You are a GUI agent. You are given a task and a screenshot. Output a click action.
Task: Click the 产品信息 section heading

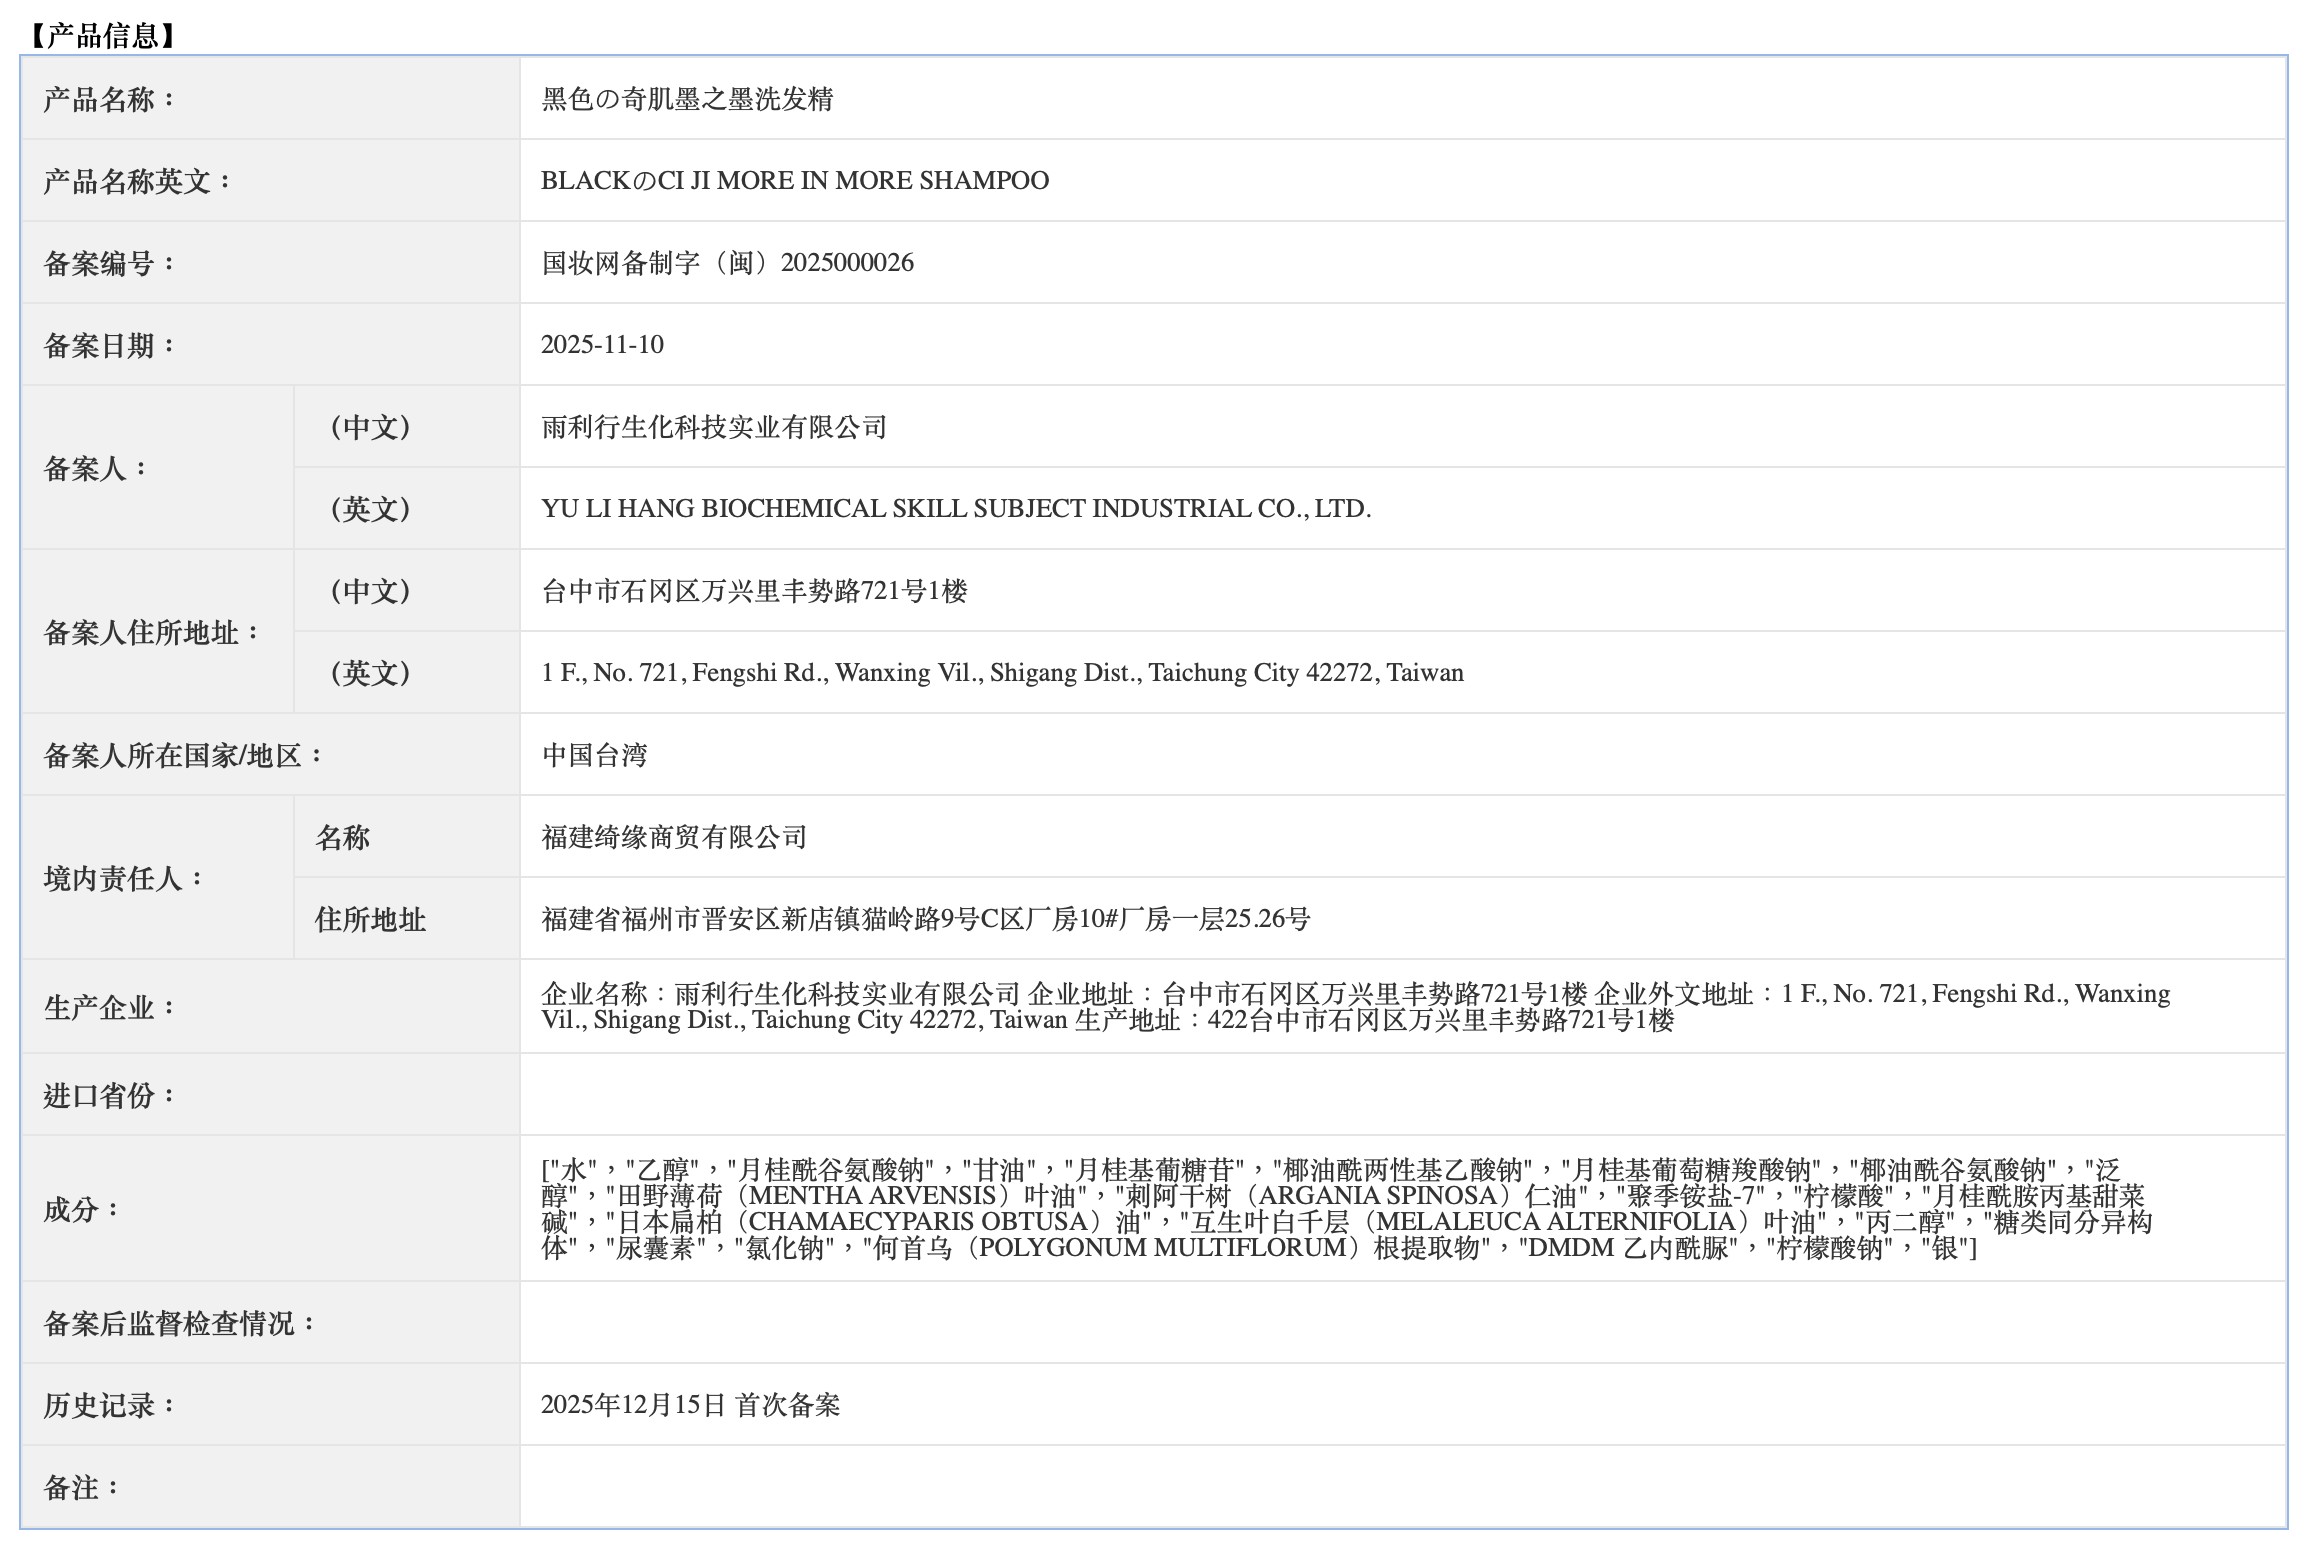(102, 37)
